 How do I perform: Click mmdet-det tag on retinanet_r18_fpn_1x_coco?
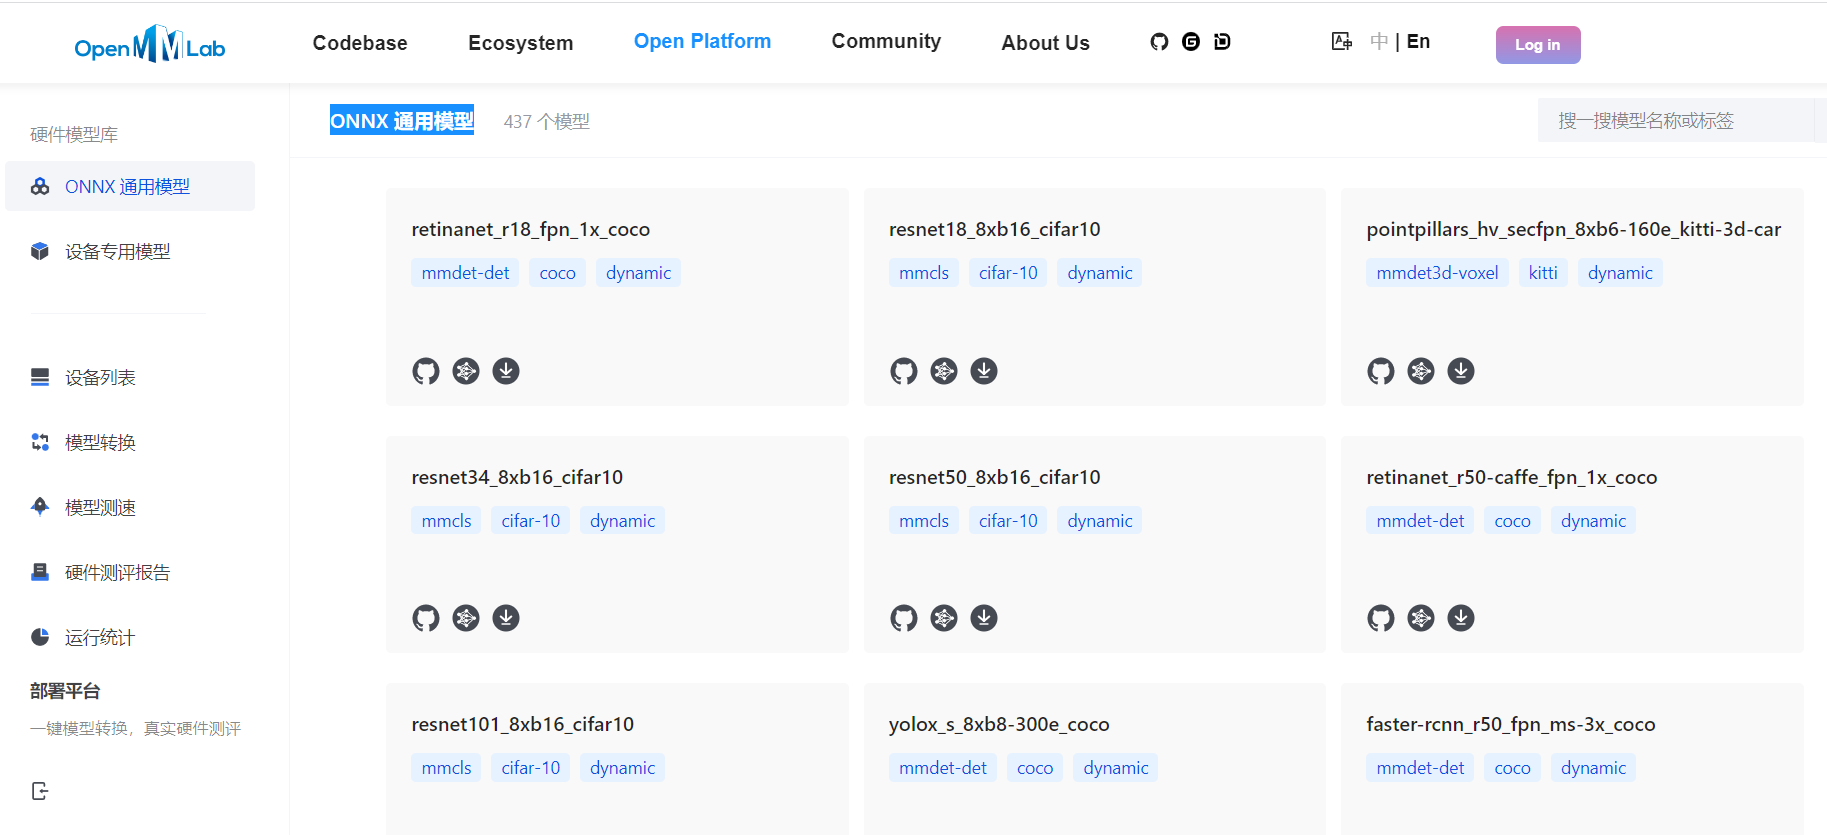coord(465,273)
